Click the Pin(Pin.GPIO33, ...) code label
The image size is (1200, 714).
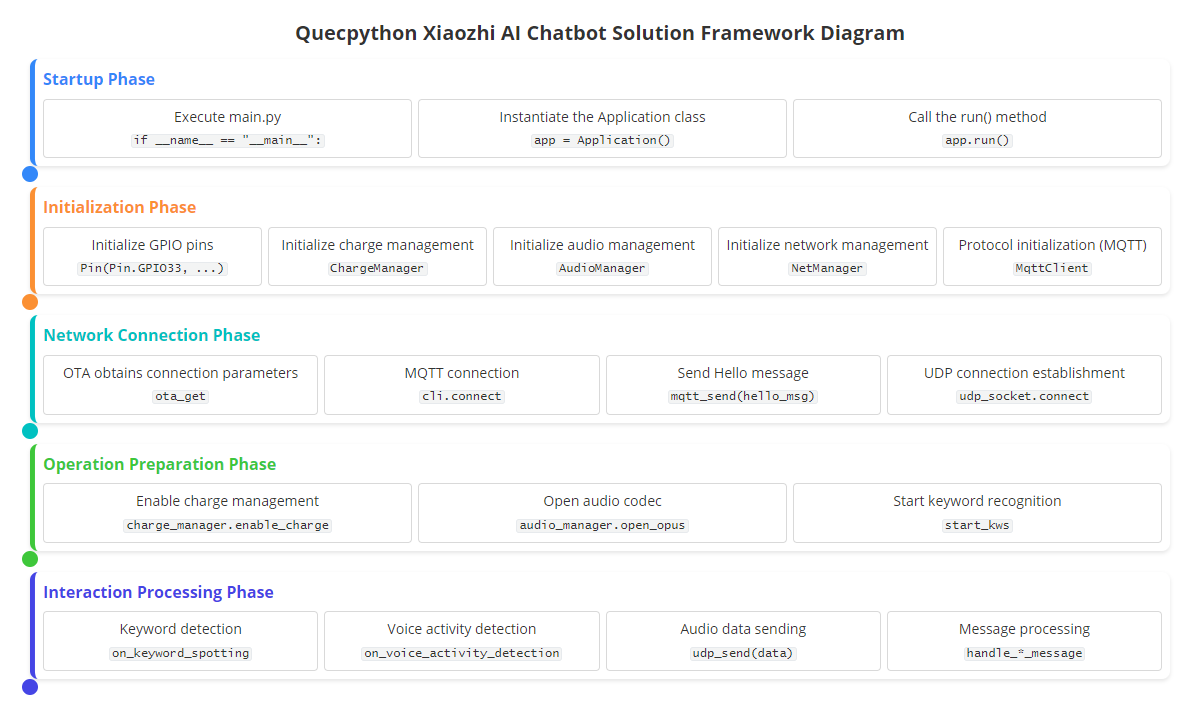(152, 268)
